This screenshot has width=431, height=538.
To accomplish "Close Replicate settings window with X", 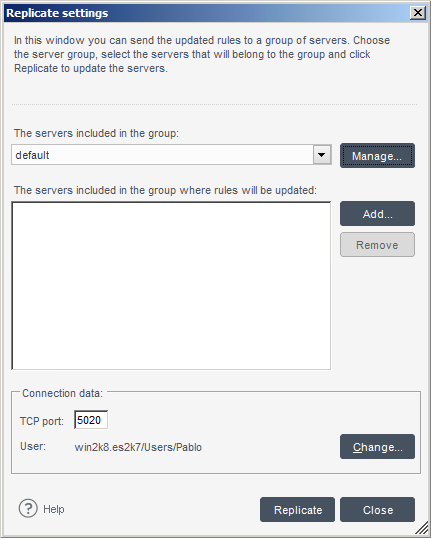I will pyautogui.click(x=418, y=13).
